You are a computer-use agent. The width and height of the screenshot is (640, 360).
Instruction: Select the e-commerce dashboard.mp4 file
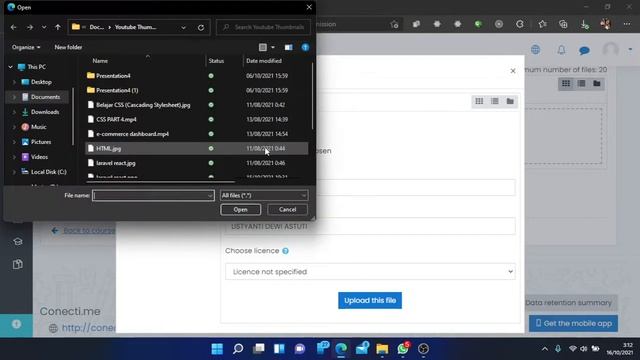tap(132, 134)
